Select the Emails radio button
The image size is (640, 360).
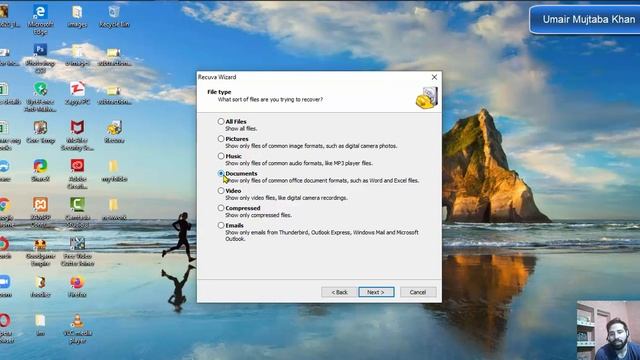221,225
